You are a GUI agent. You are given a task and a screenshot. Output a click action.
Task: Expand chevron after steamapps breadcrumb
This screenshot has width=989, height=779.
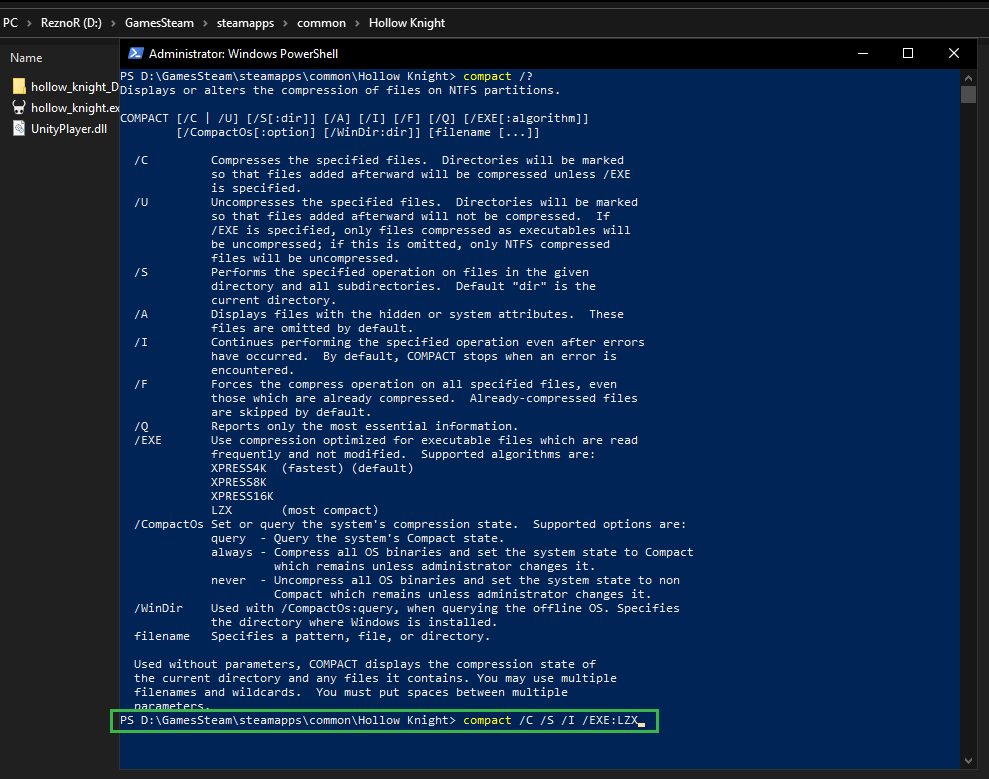pos(286,23)
